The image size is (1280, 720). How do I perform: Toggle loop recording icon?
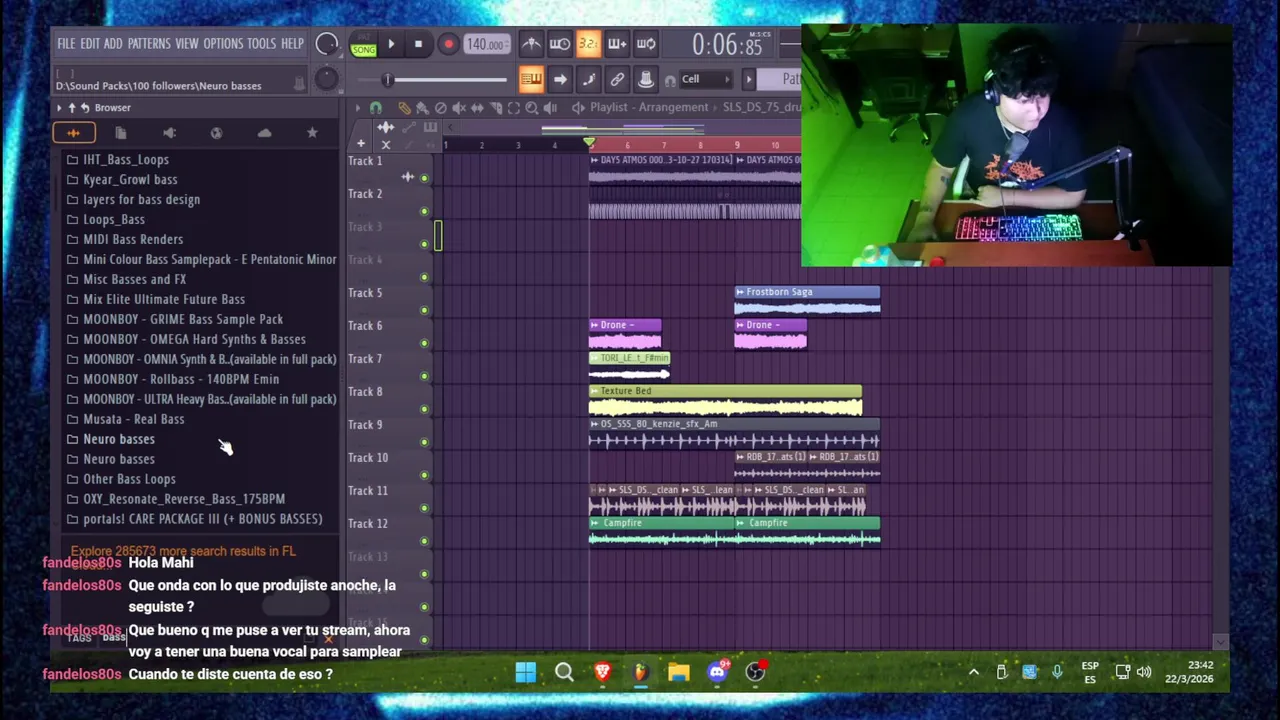(646, 44)
